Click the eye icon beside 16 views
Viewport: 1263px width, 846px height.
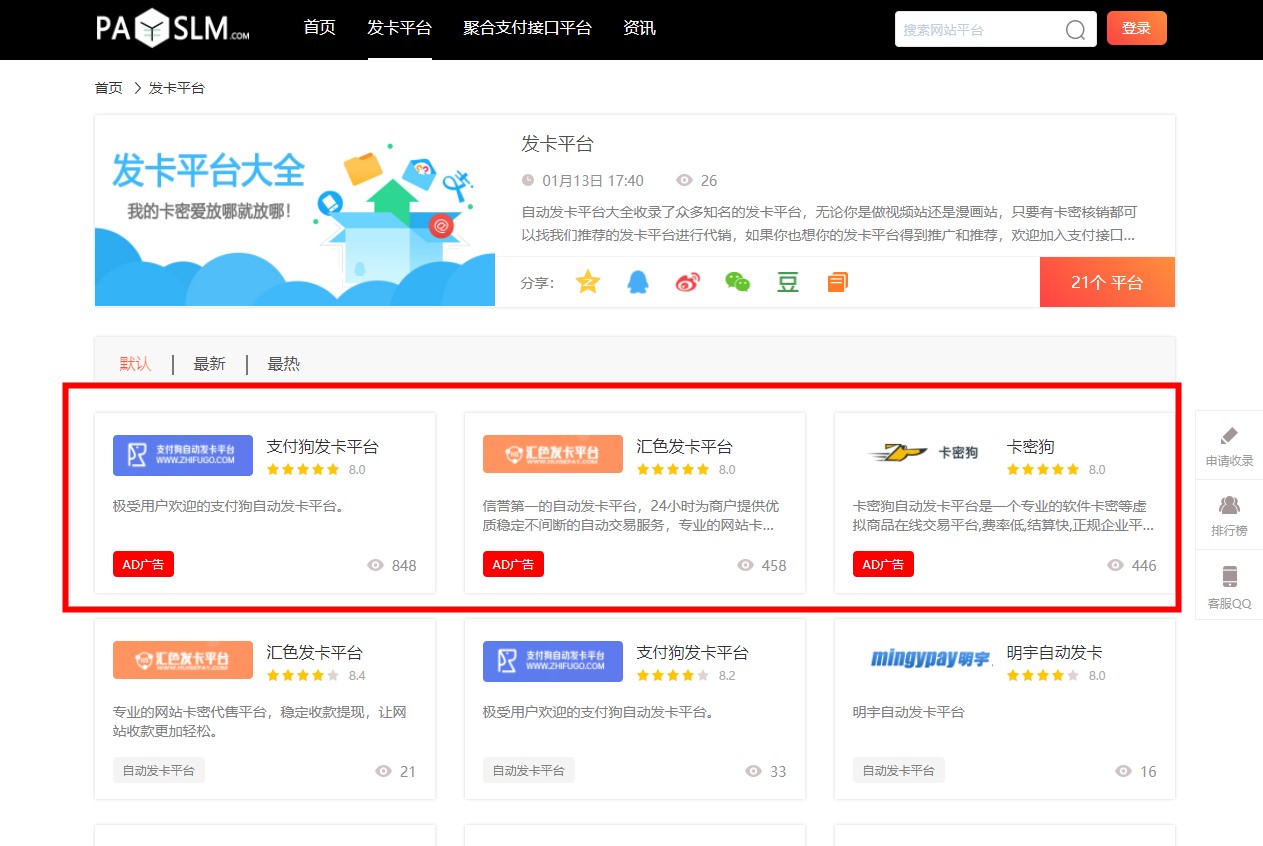[x=1123, y=771]
